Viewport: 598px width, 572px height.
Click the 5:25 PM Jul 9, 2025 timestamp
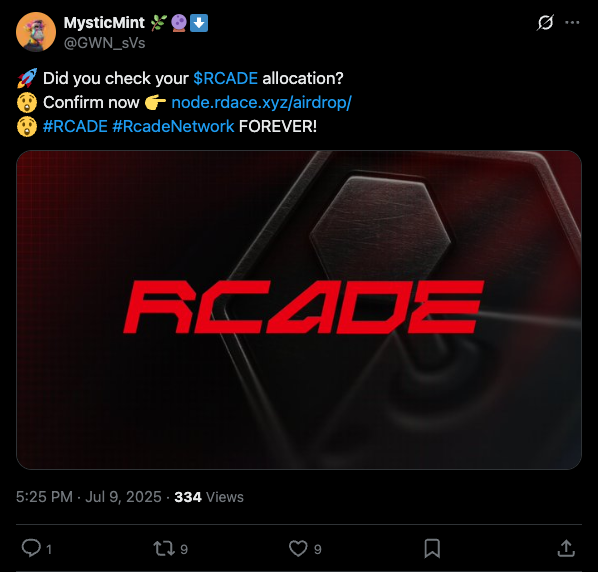(x=89, y=497)
